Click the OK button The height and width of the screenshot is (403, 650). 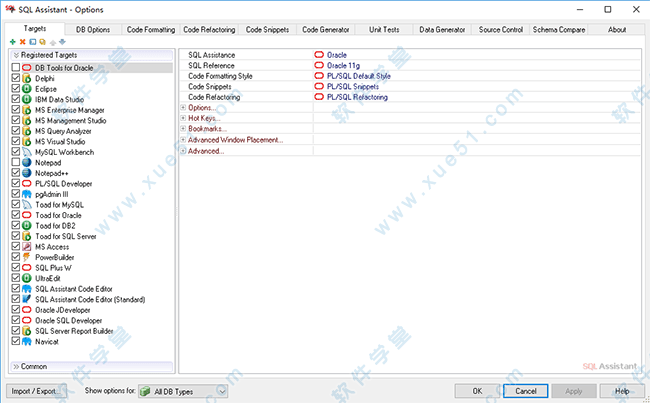pyautogui.click(x=478, y=391)
